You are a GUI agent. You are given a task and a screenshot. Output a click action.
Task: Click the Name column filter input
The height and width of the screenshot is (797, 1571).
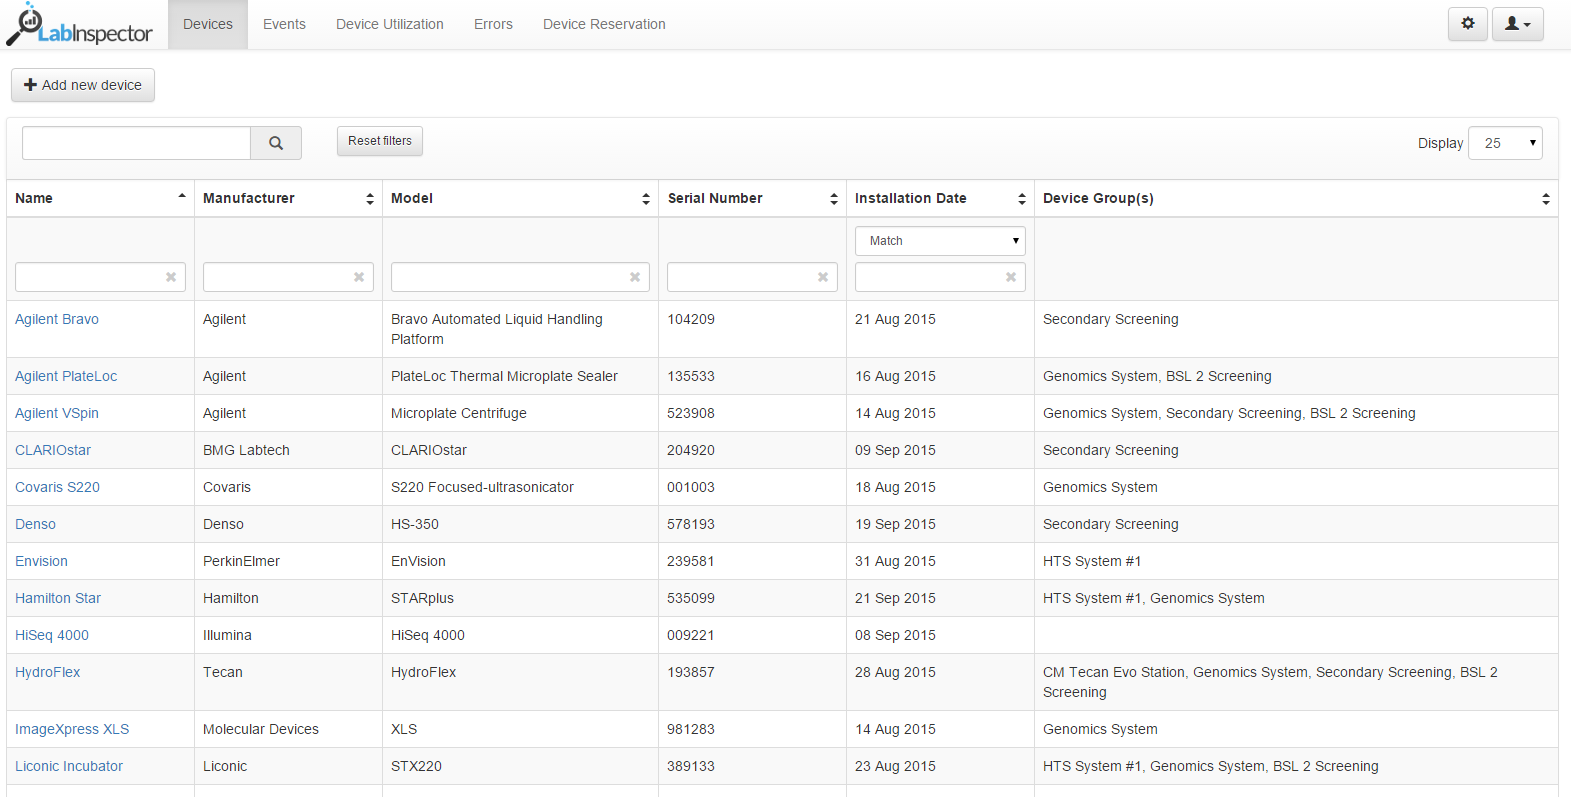click(100, 277)
